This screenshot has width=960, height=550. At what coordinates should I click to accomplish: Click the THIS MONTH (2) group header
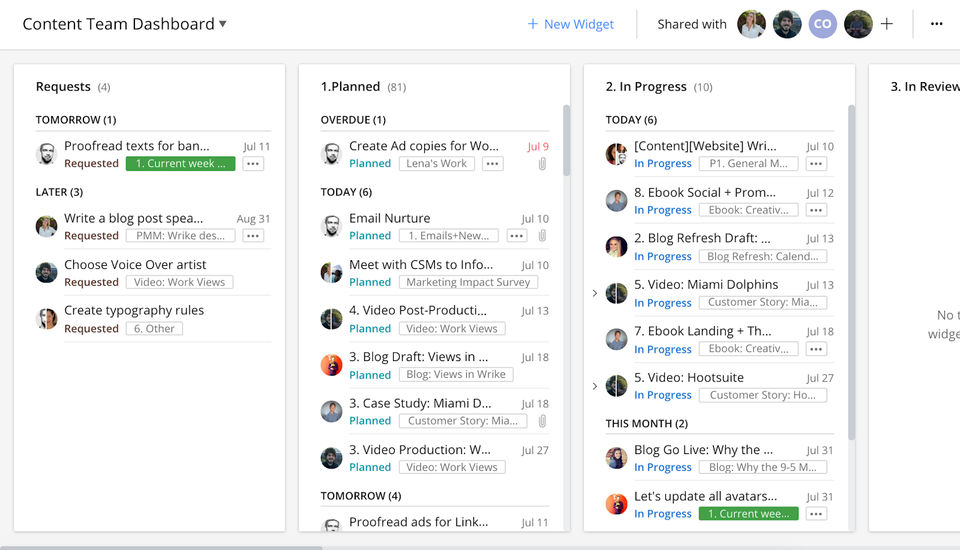click(647, 424)
